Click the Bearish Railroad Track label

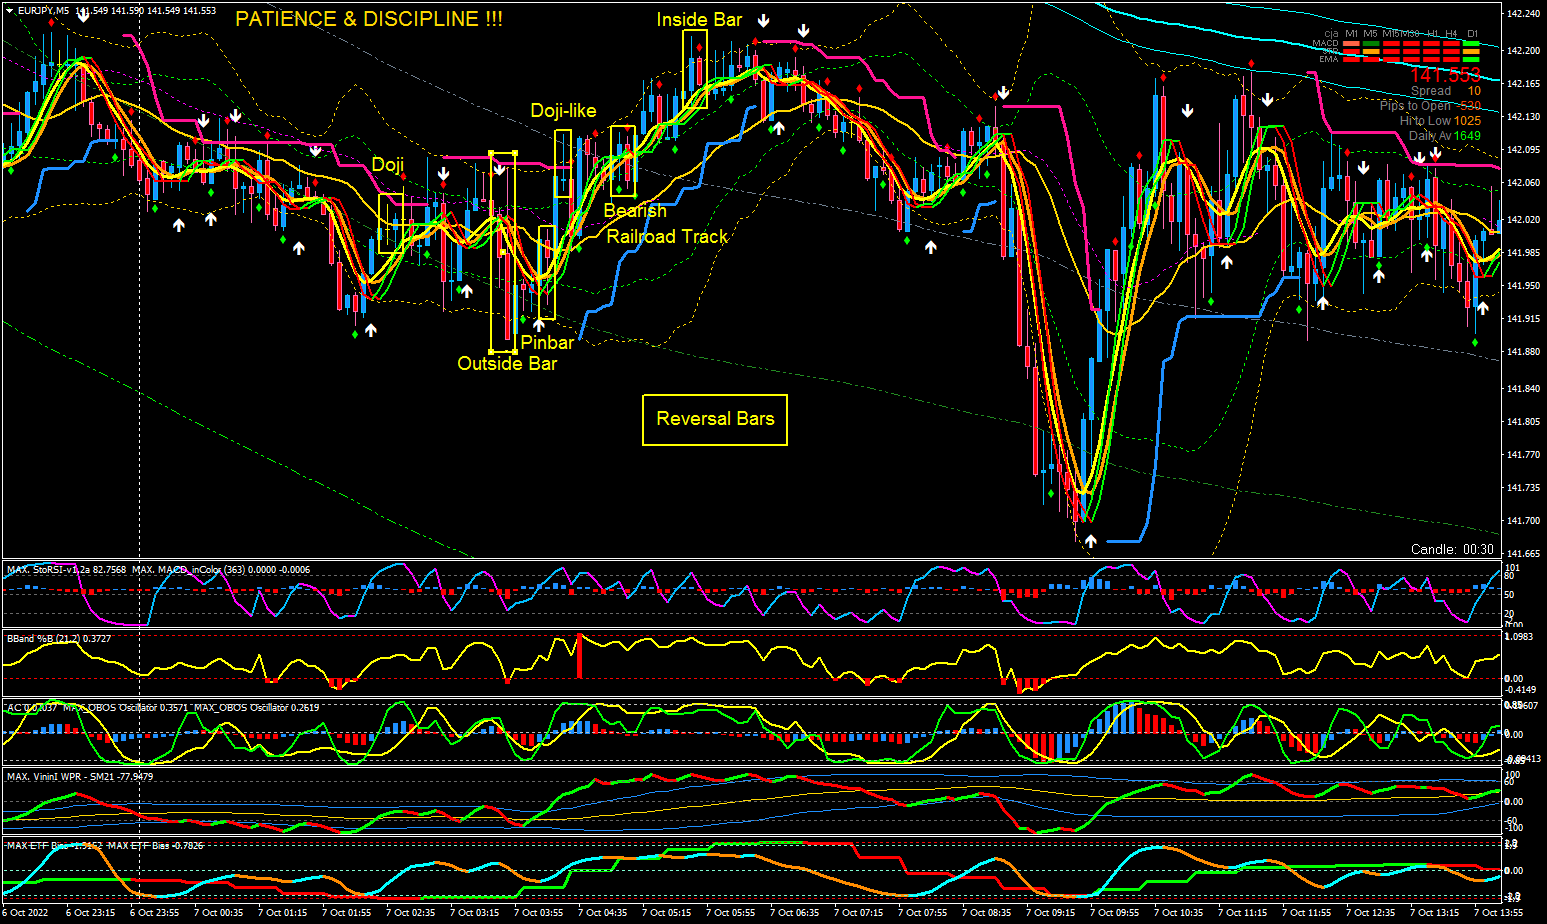tap(667, 236)
